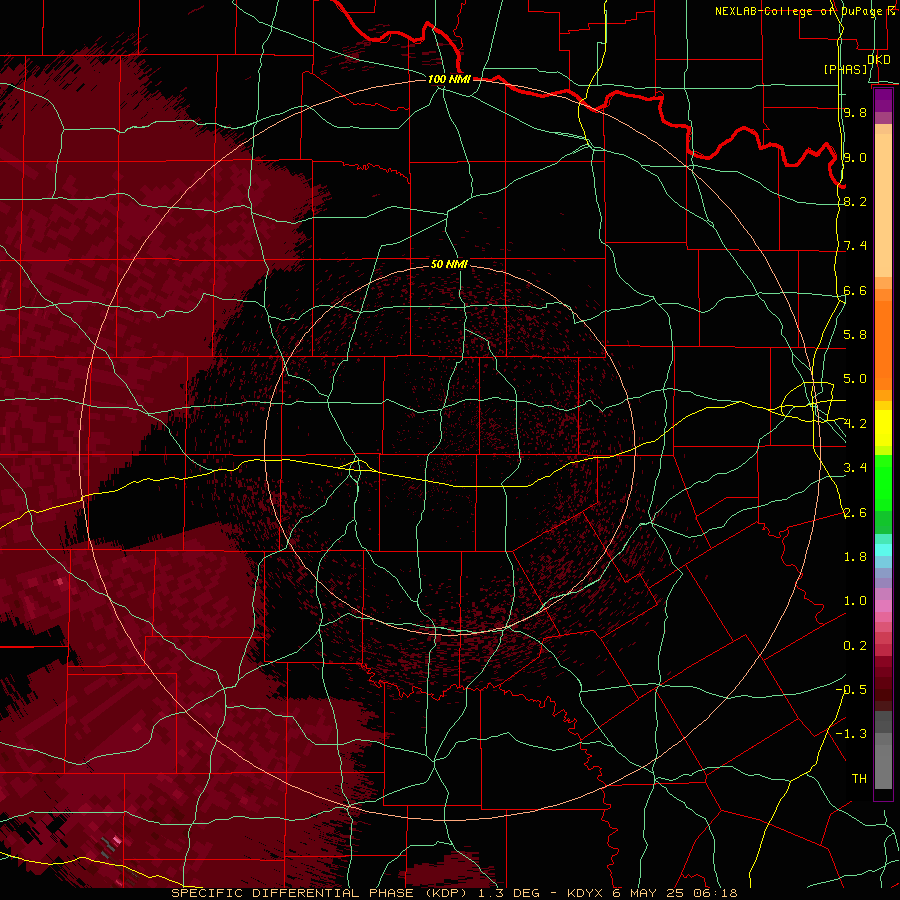Click the 3.4 scale value
Screen dimensions: 900x900
click(x=855, y=468)
